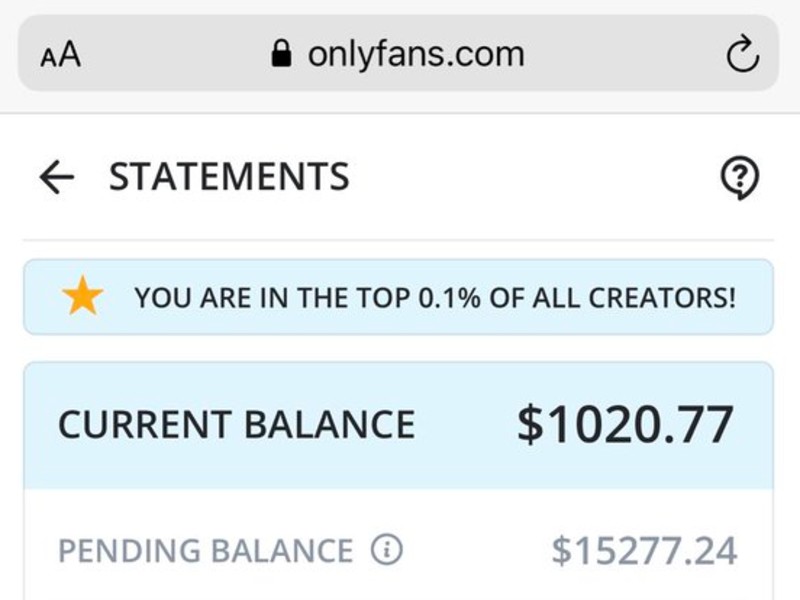Click the STATEMENTS page heading
800x600 pixels.
(x=229, y=177)
